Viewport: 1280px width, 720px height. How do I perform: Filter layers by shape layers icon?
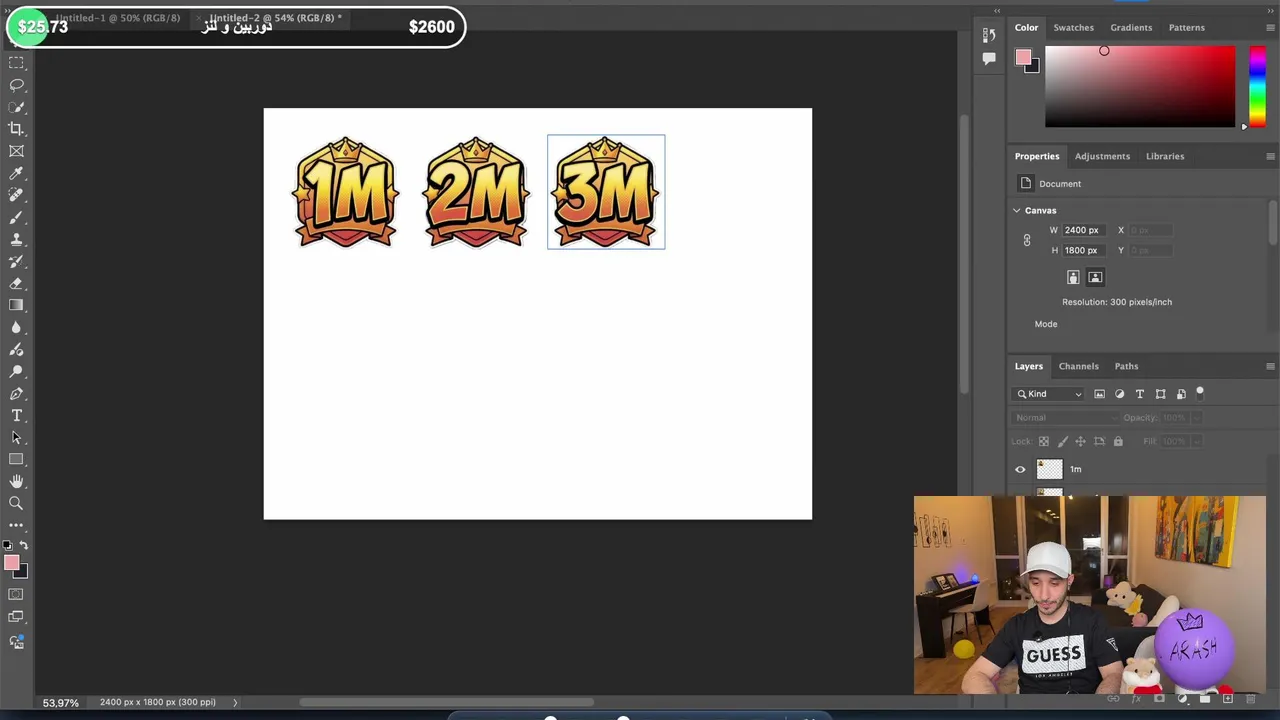1160,394
